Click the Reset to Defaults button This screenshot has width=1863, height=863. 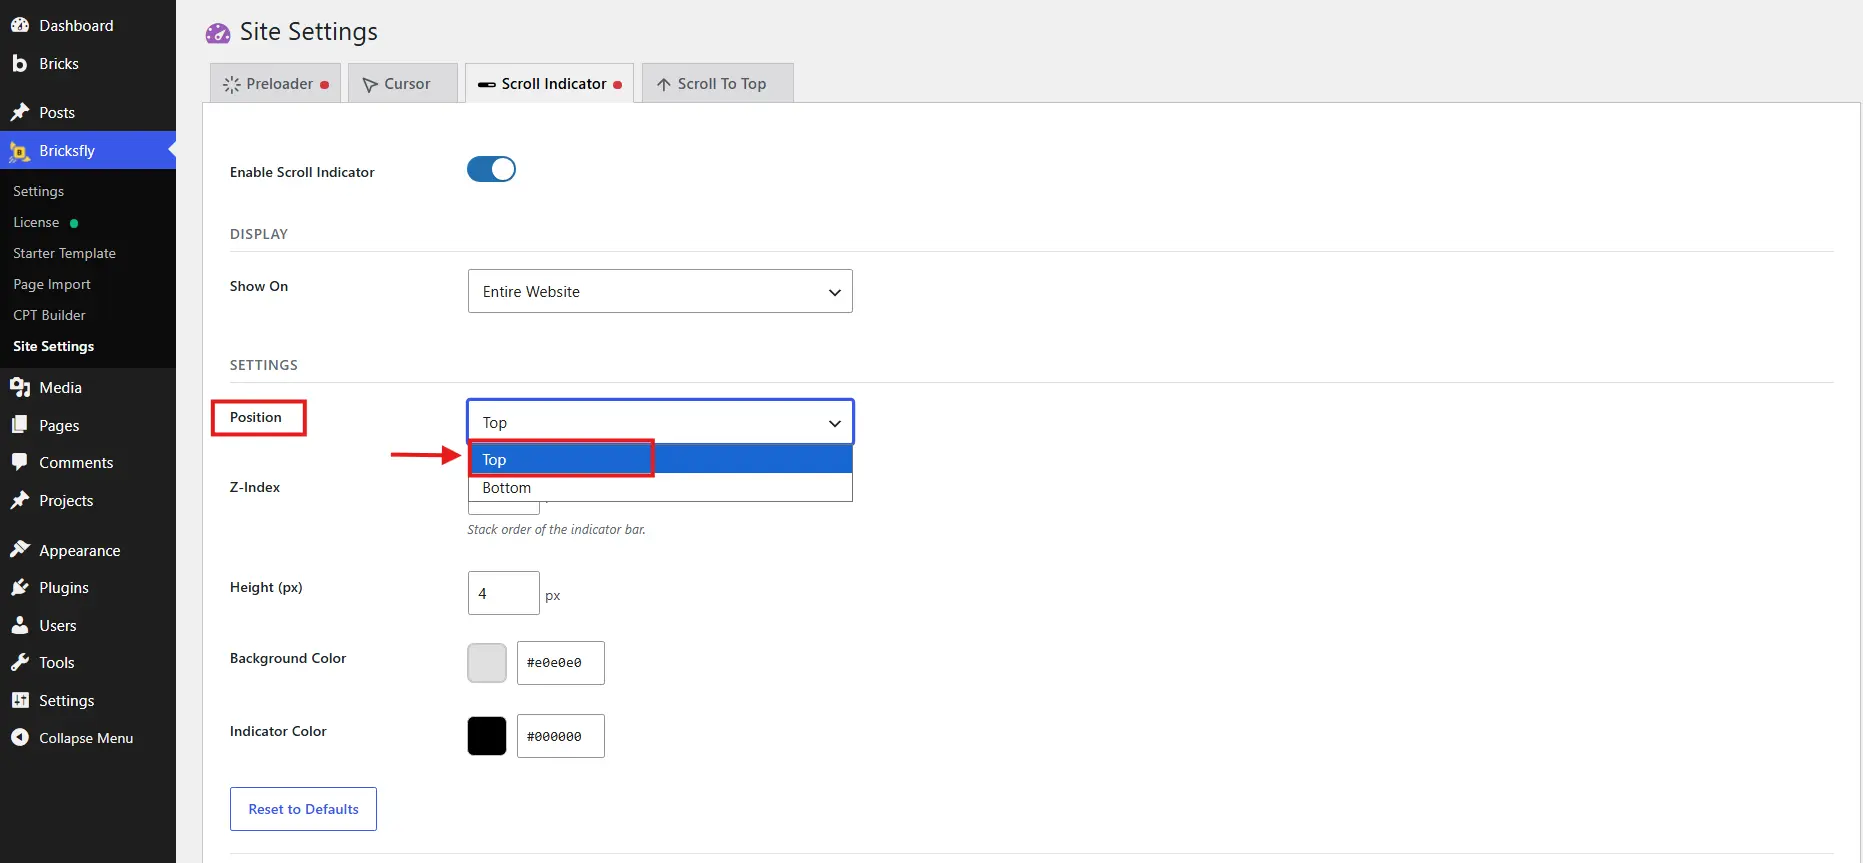pos(303,809)
